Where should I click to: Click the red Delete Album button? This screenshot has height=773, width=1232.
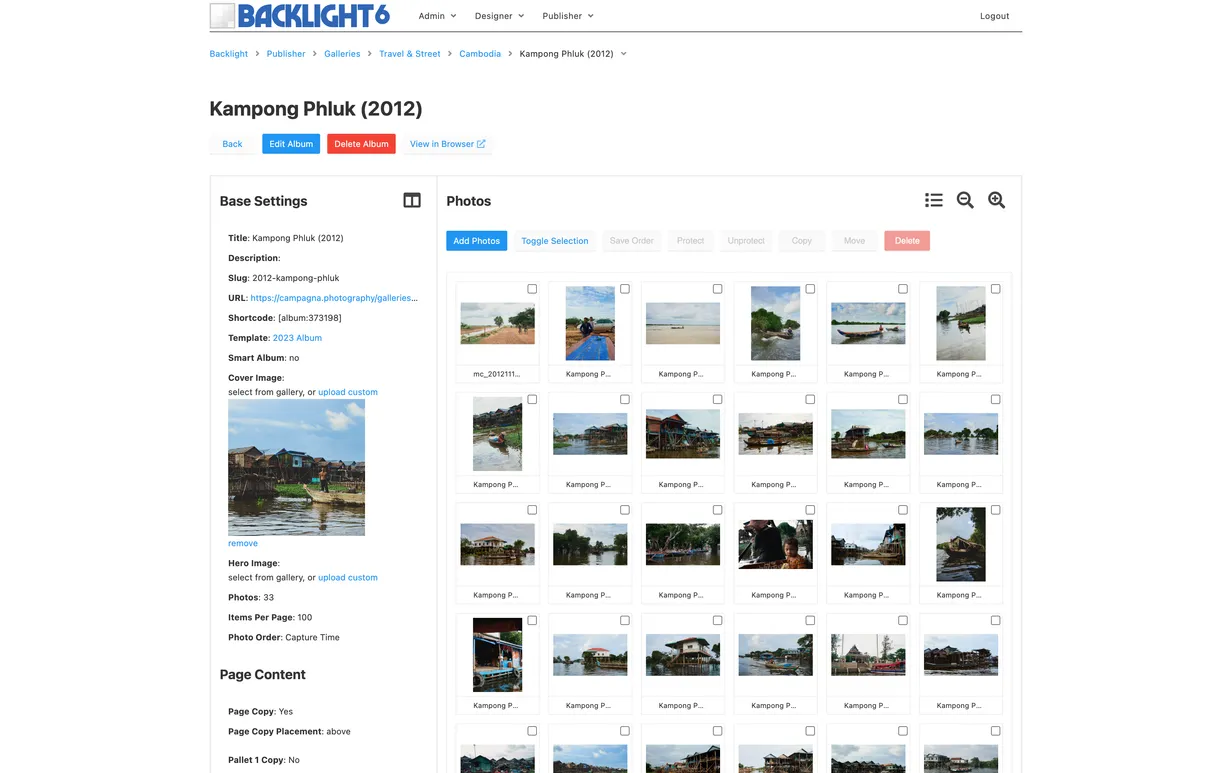coord(361,144)
